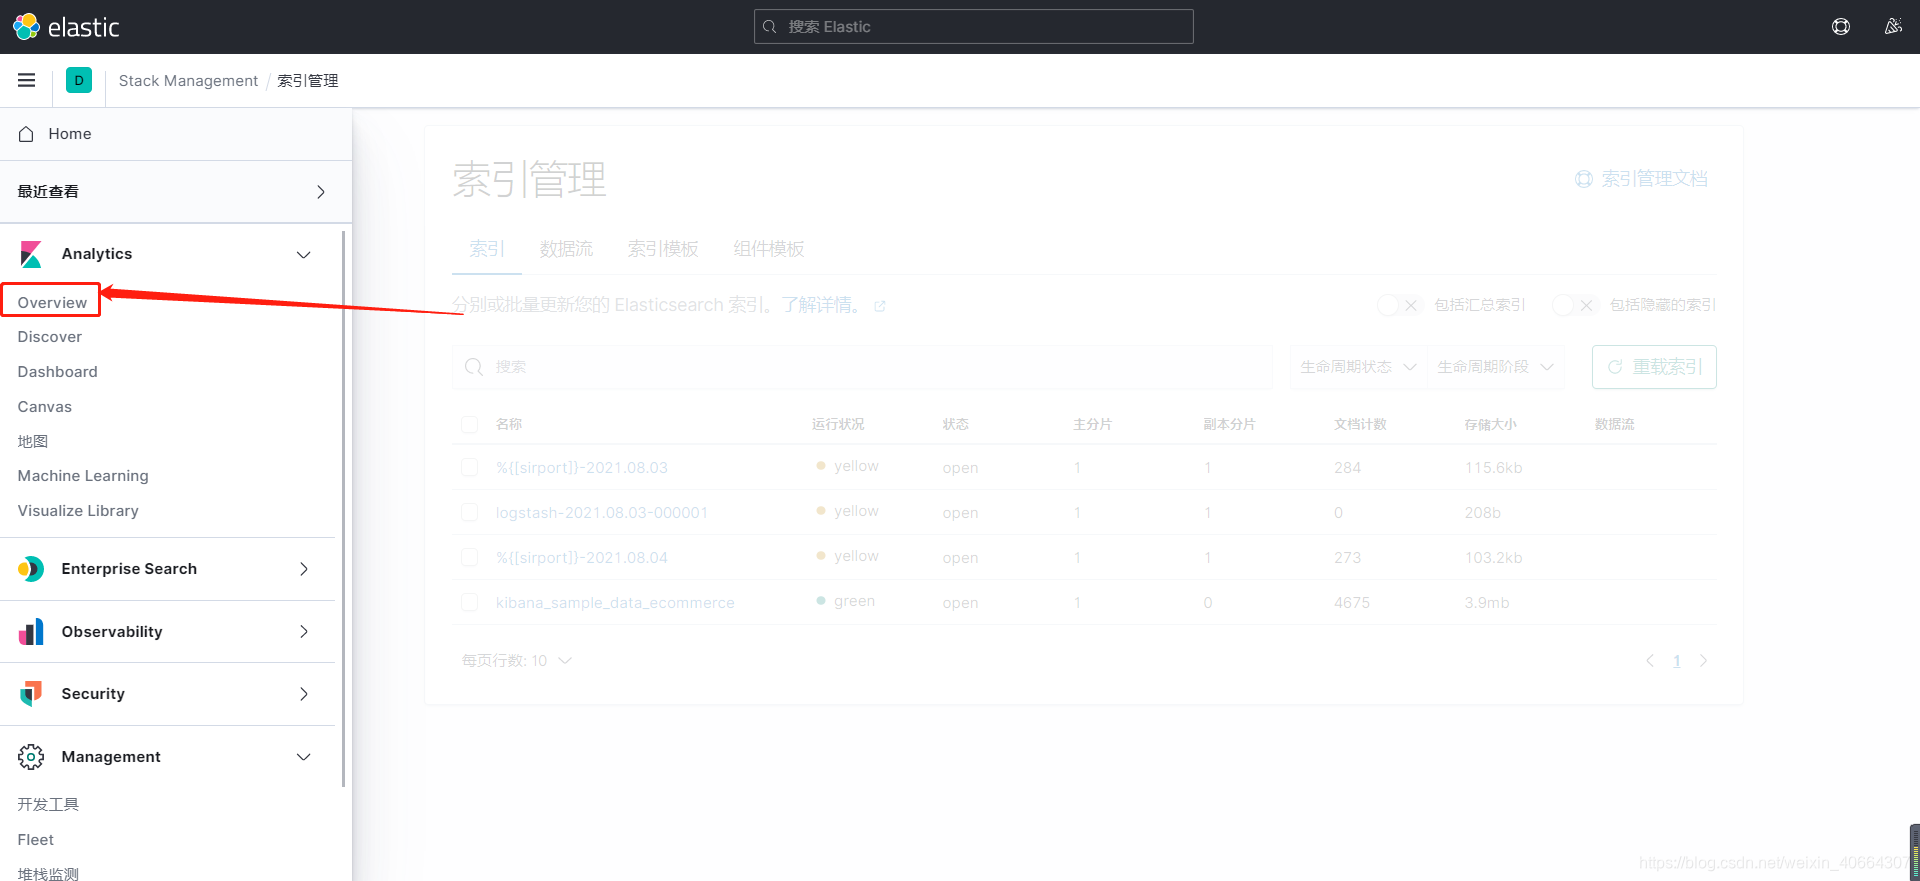The width and height of the screenshot is (1920, 881).
Task: Open Machine Learning in side navigation
Action: (83, 476)
